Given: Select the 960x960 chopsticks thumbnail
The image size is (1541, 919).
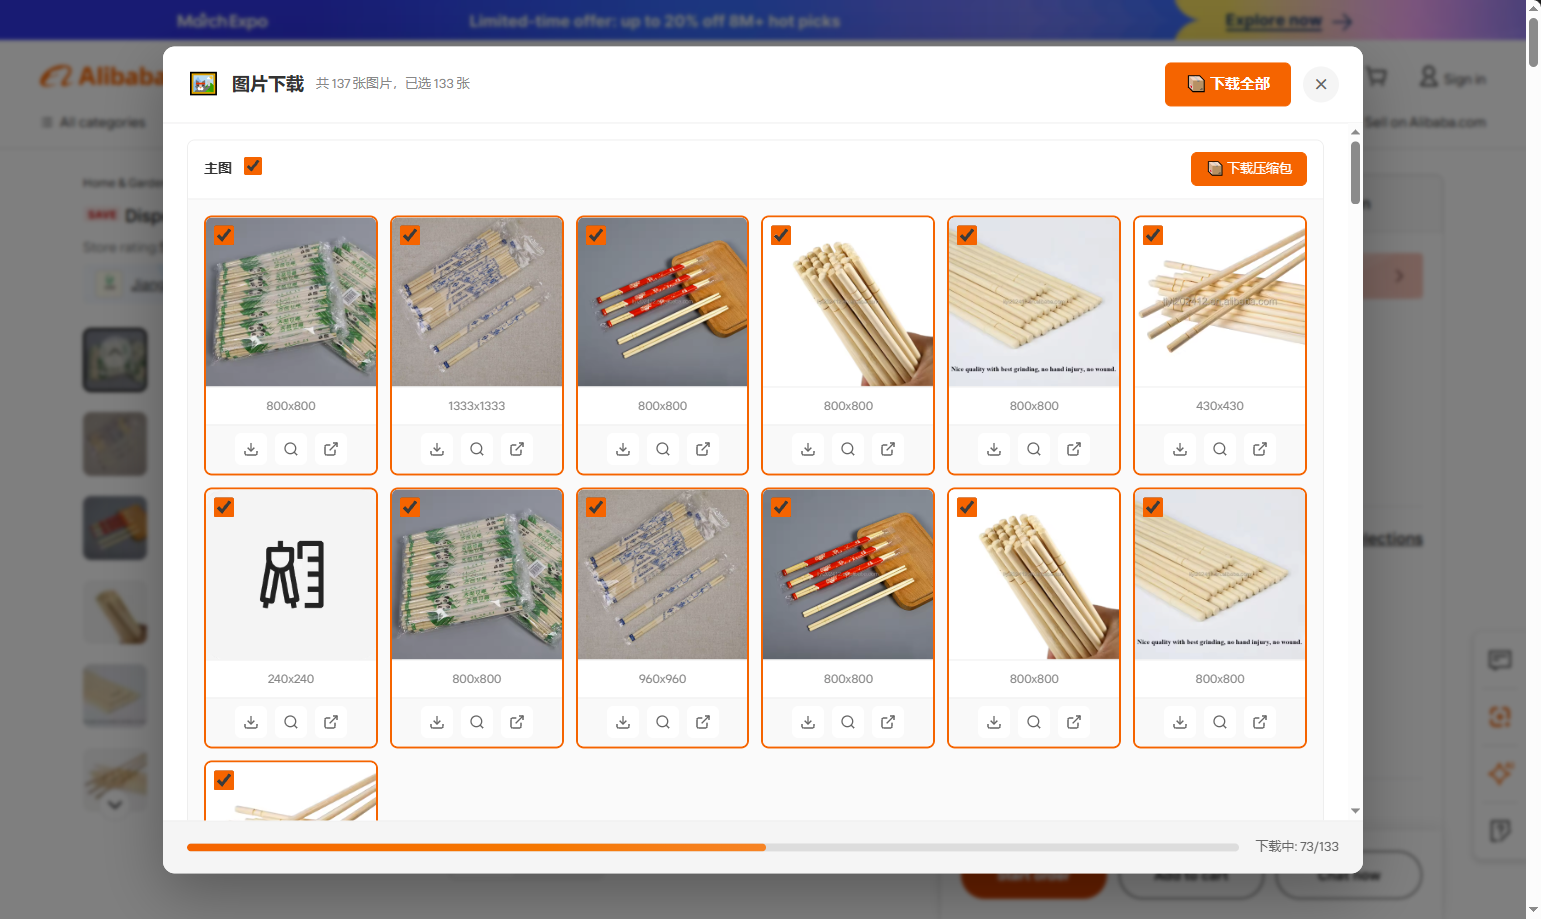Looking at the screenshot, I should click(662, 575).
